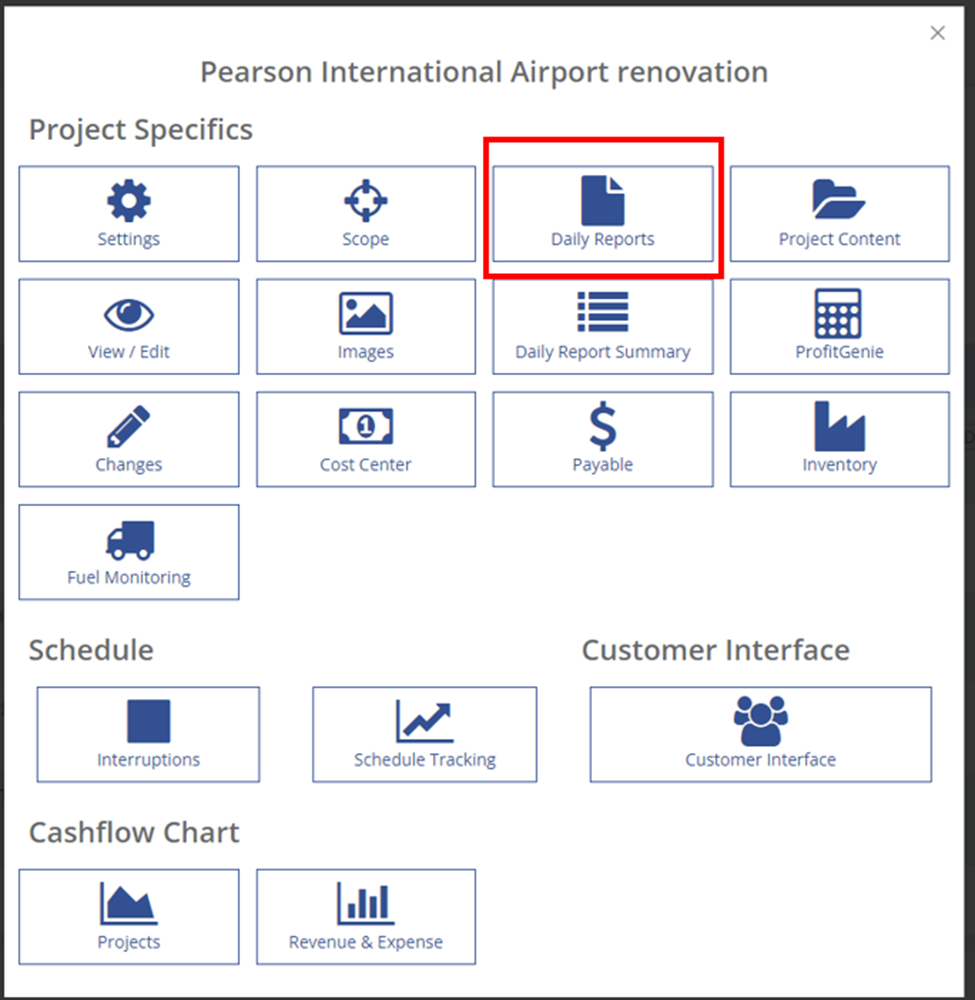Open the Projects area-chart tile
The image size is (975, 1000).
click(x=129, y=916)
